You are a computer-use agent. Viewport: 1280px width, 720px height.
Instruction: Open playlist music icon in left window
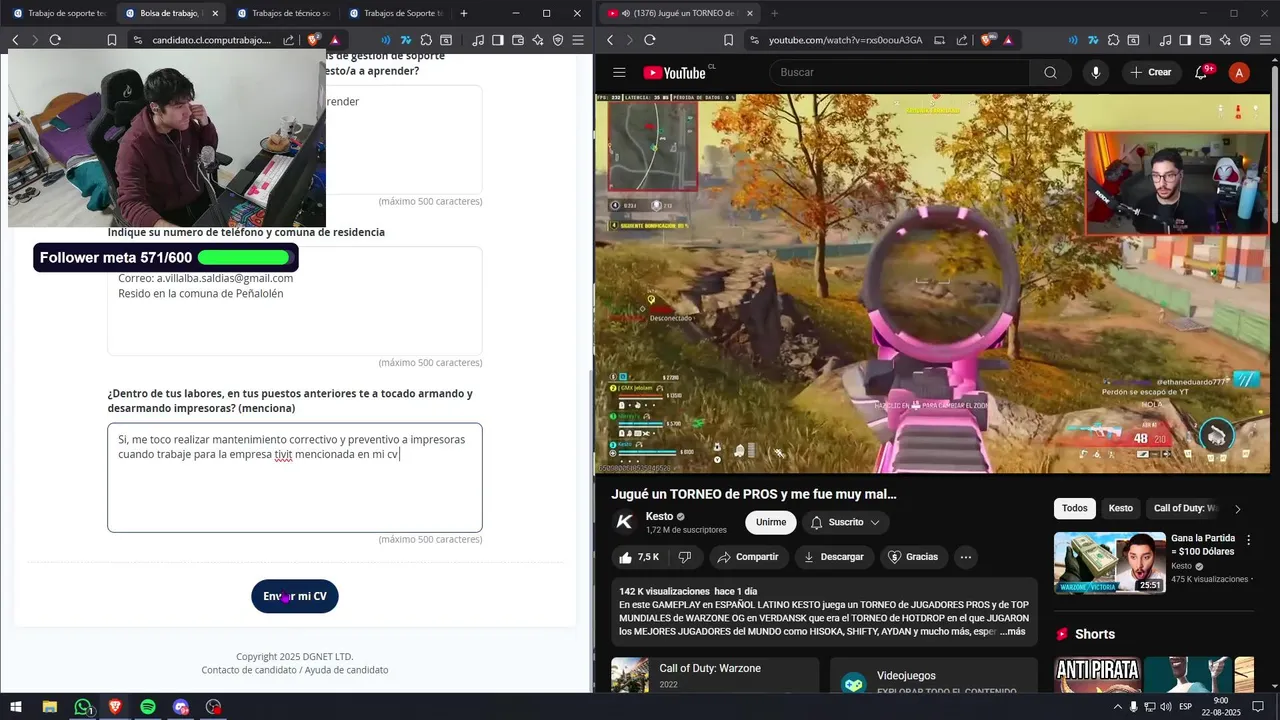pyautogui.click(x=477, y=40)
